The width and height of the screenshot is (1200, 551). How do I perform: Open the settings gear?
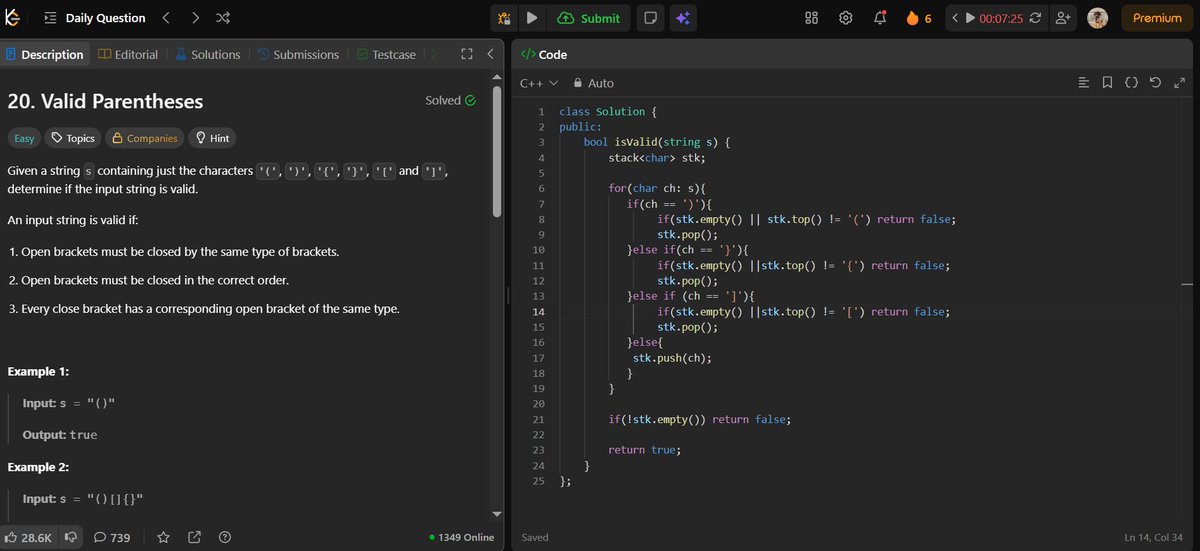point(846,18)
